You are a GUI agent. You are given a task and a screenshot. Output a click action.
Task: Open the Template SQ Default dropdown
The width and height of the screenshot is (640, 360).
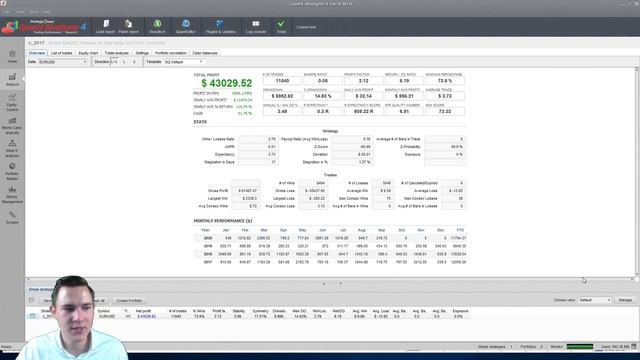coord(183,62)
